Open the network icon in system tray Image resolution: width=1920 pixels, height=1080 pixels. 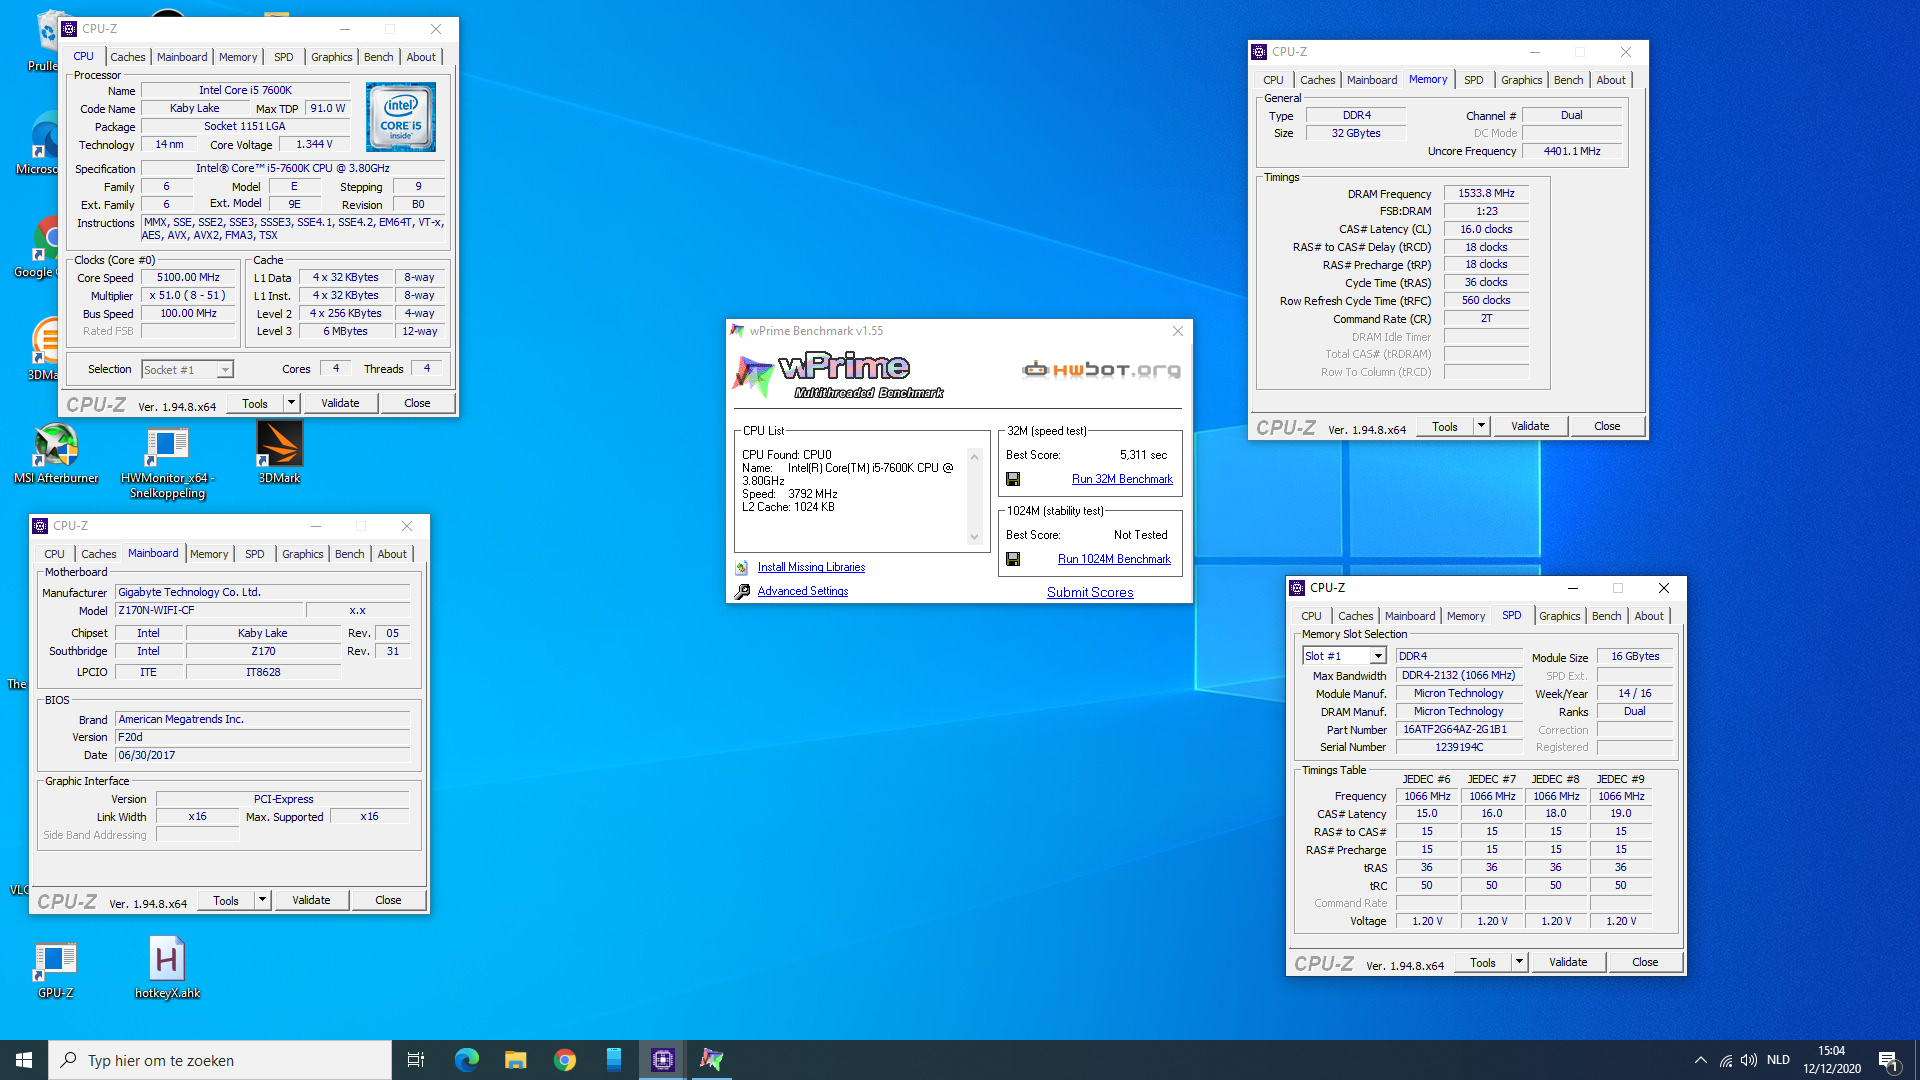1726,1060
